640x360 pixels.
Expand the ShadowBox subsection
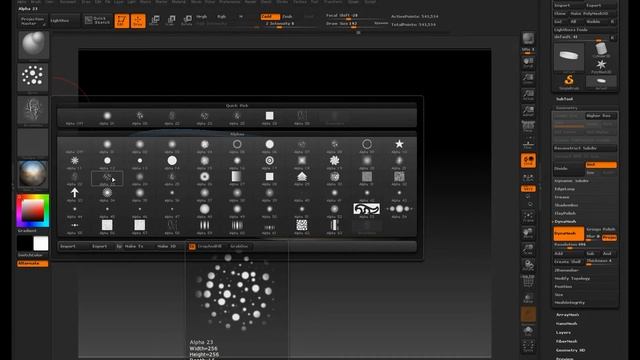[x=566, y=205]
